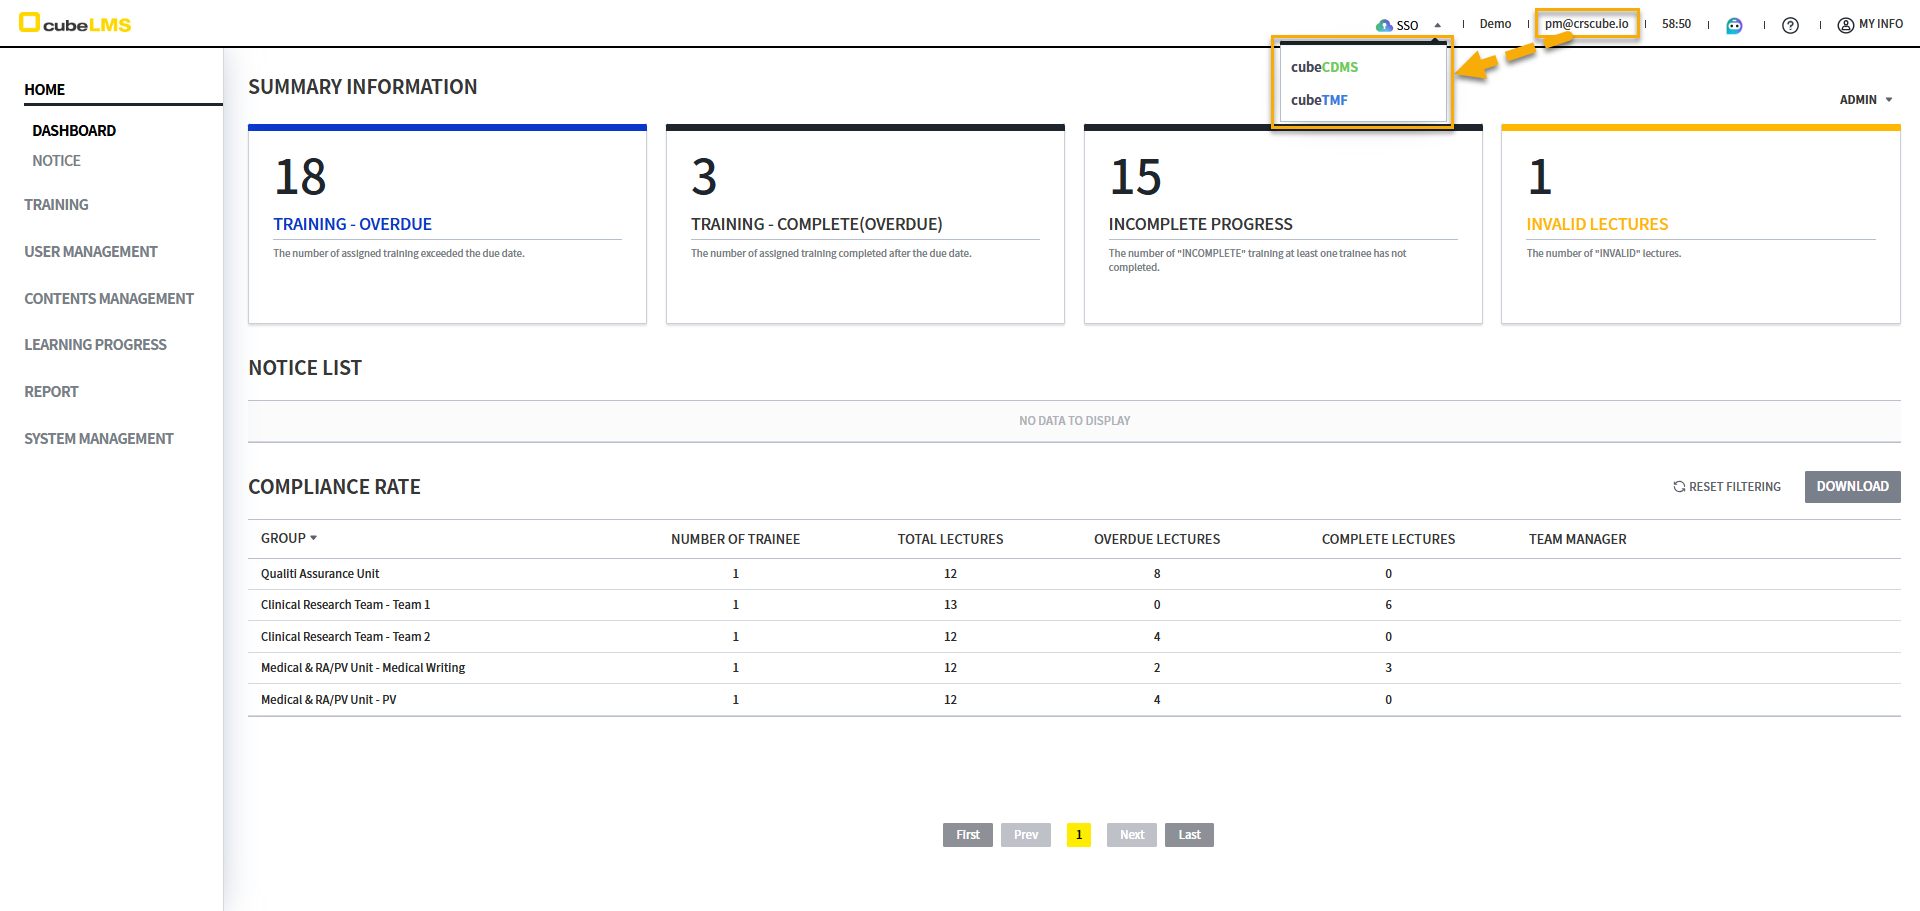Open Training in the sidebar

[56, 205]
